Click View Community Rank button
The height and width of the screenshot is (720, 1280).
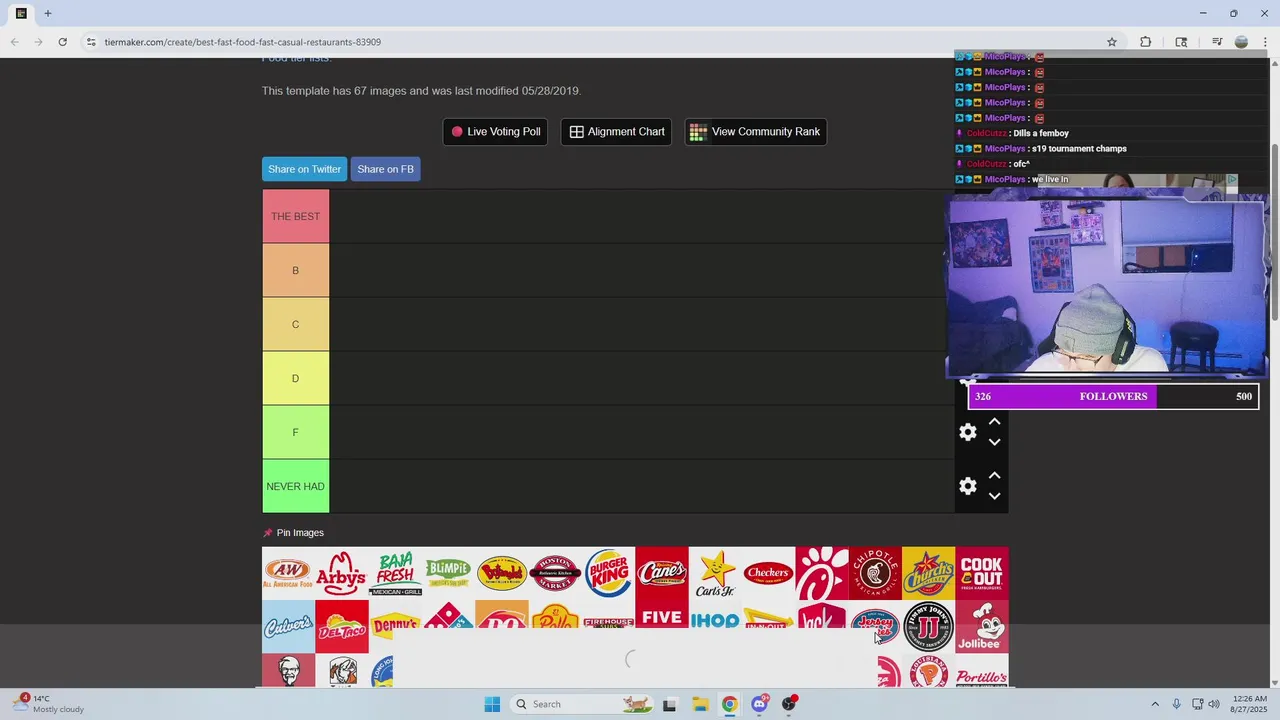click(755, 132)
